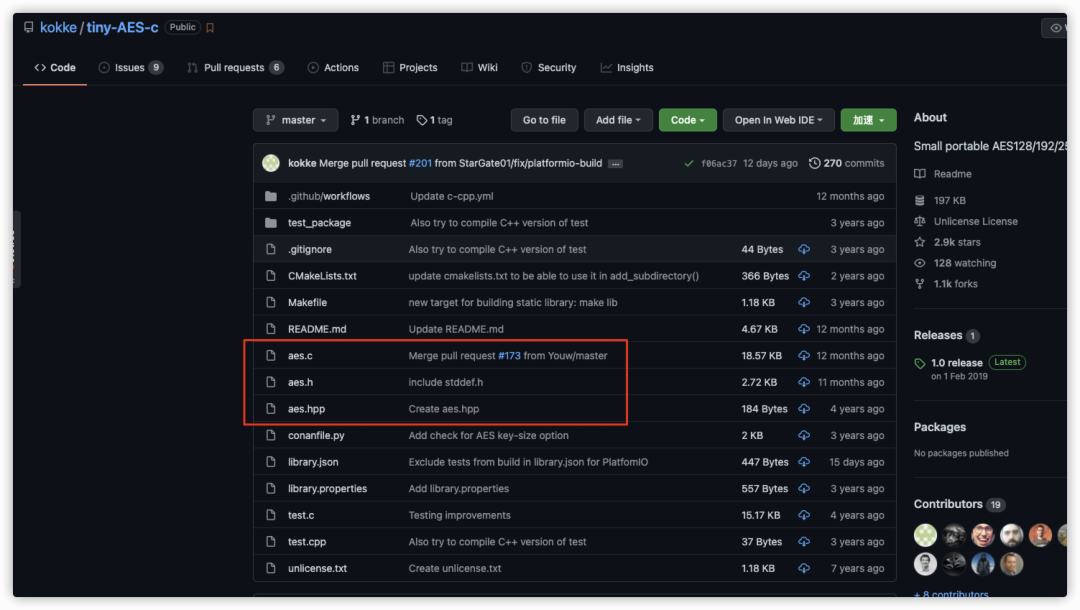
Task: Open the Makefile file
Action: 307,302
